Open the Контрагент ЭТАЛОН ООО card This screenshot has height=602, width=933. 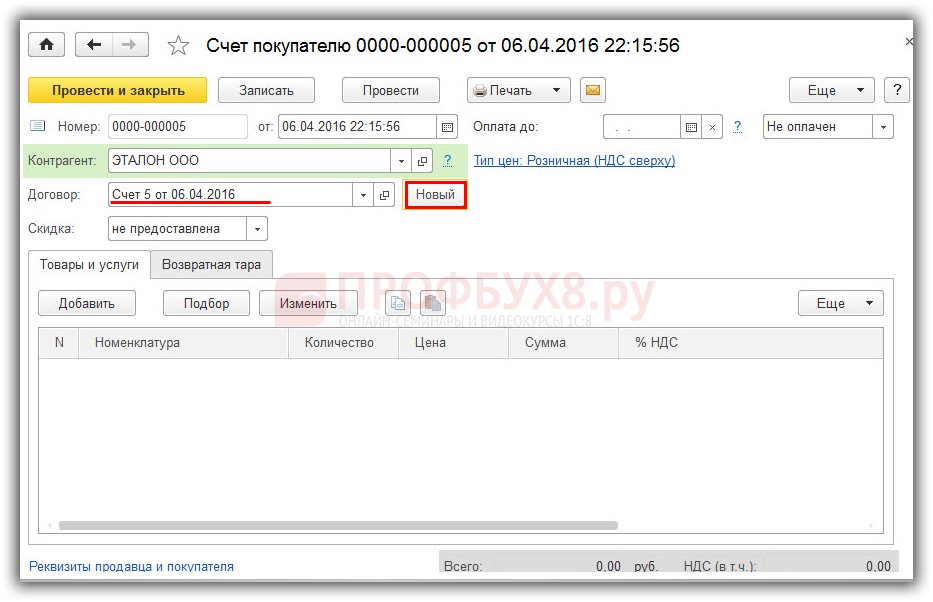click(x=422, y=161)
